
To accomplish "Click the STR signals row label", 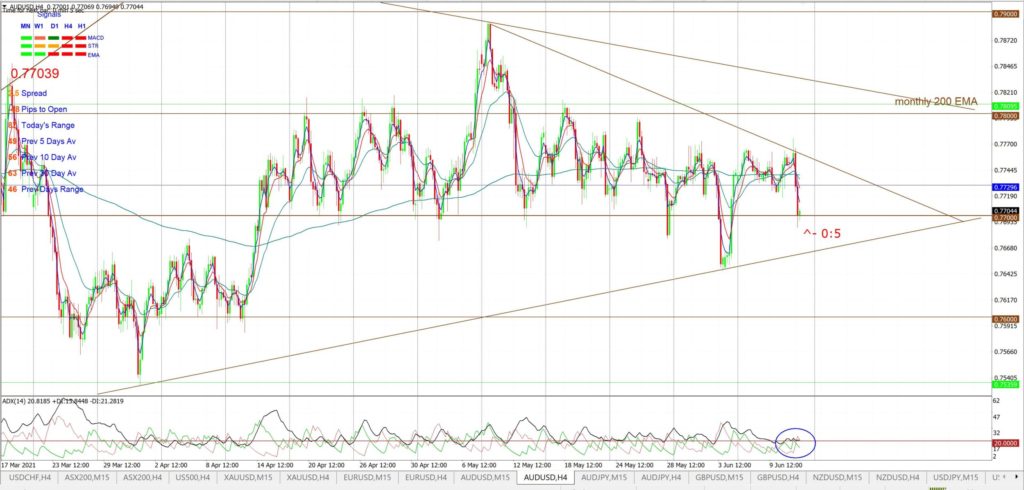I will (93, 46).
